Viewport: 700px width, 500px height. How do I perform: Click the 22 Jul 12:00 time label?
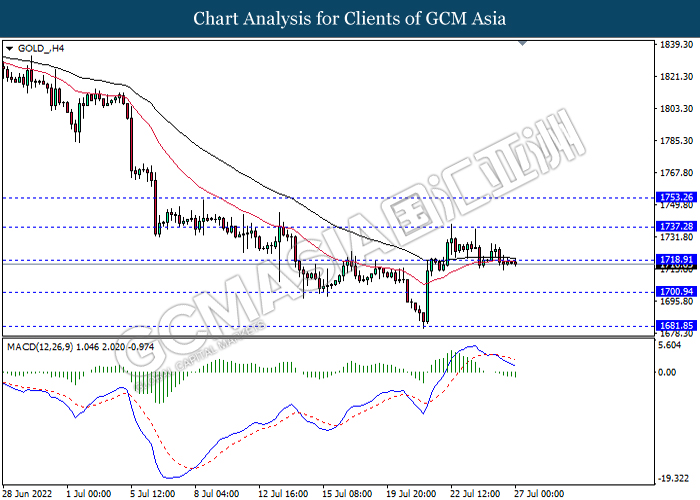coord(475,494)
